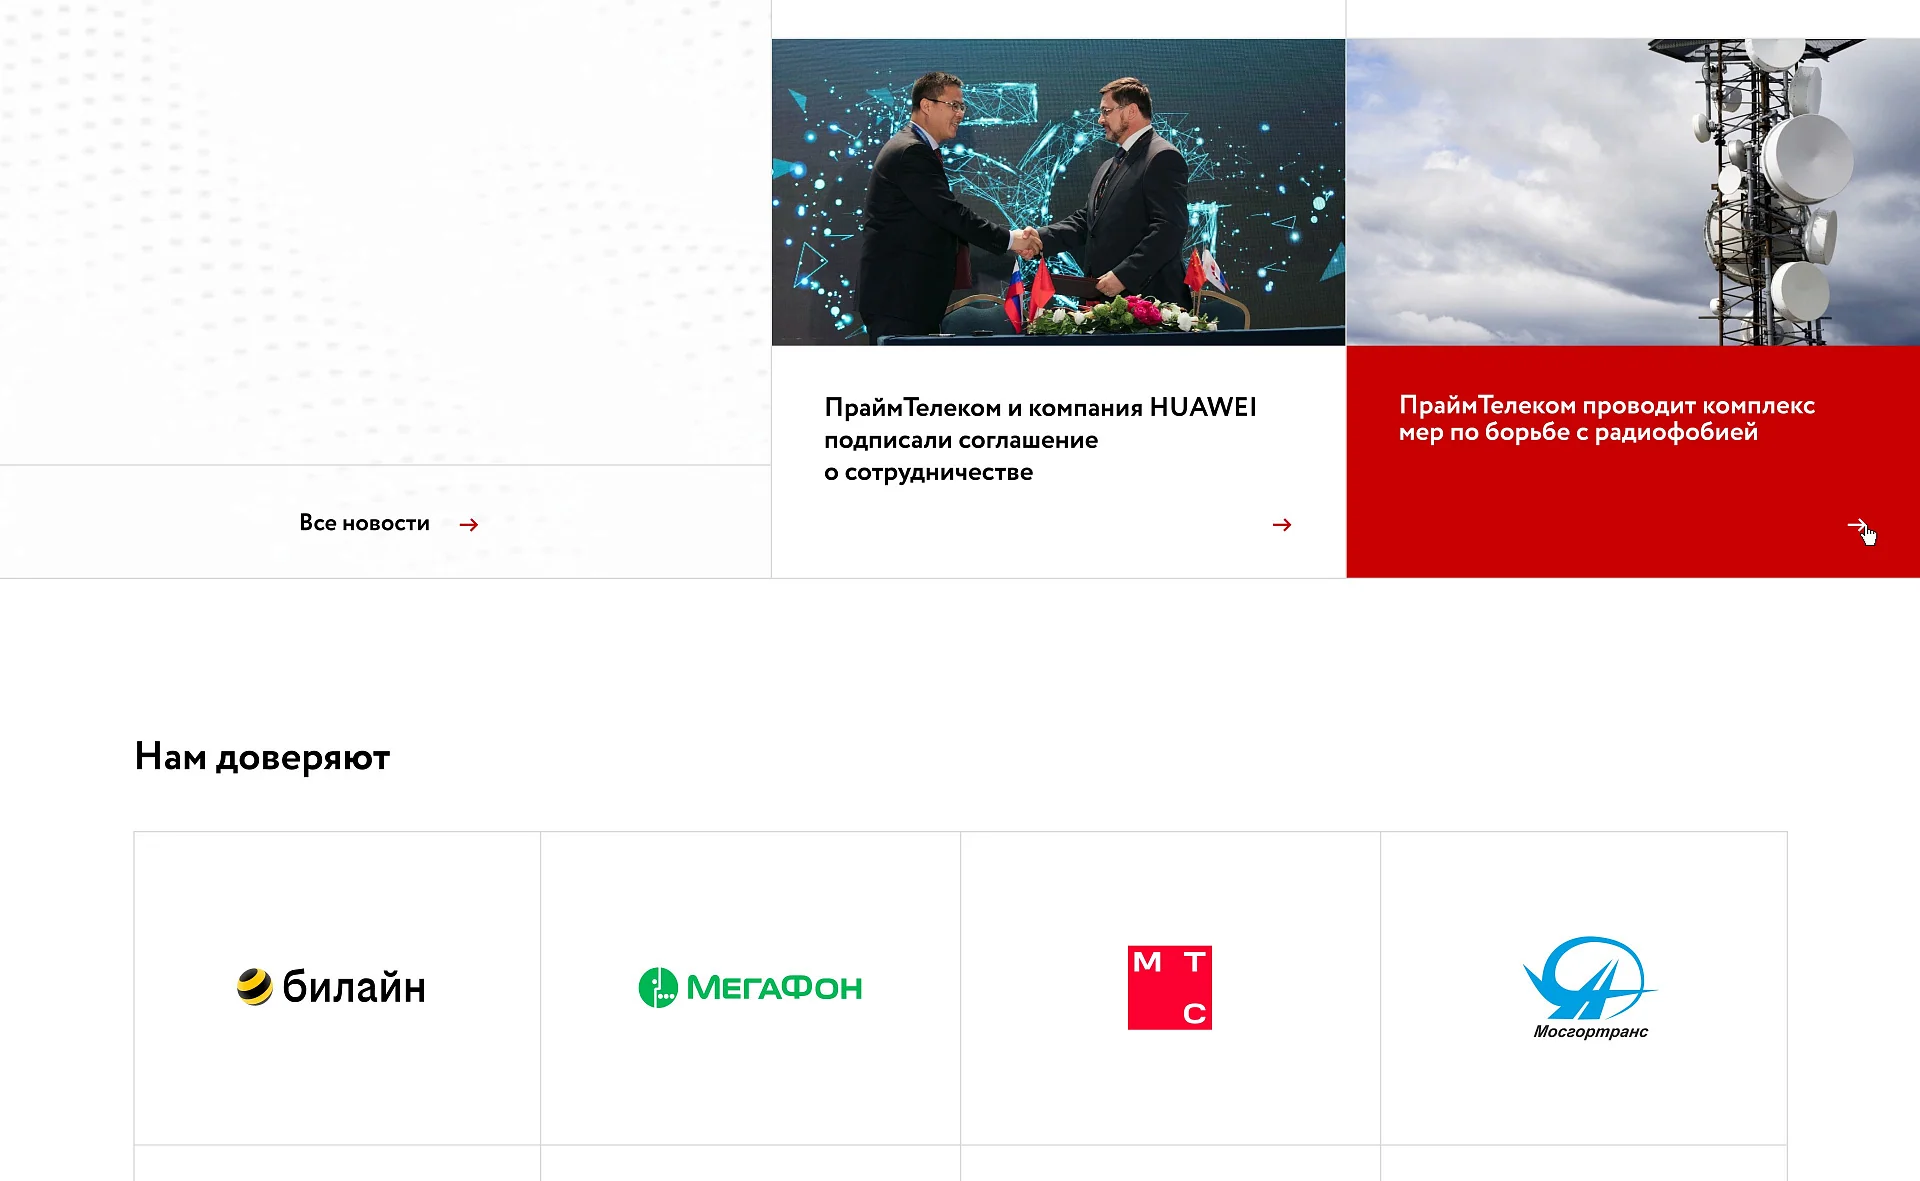Click the striped yellow-black Beeline ball icon

tap(255, 987)
